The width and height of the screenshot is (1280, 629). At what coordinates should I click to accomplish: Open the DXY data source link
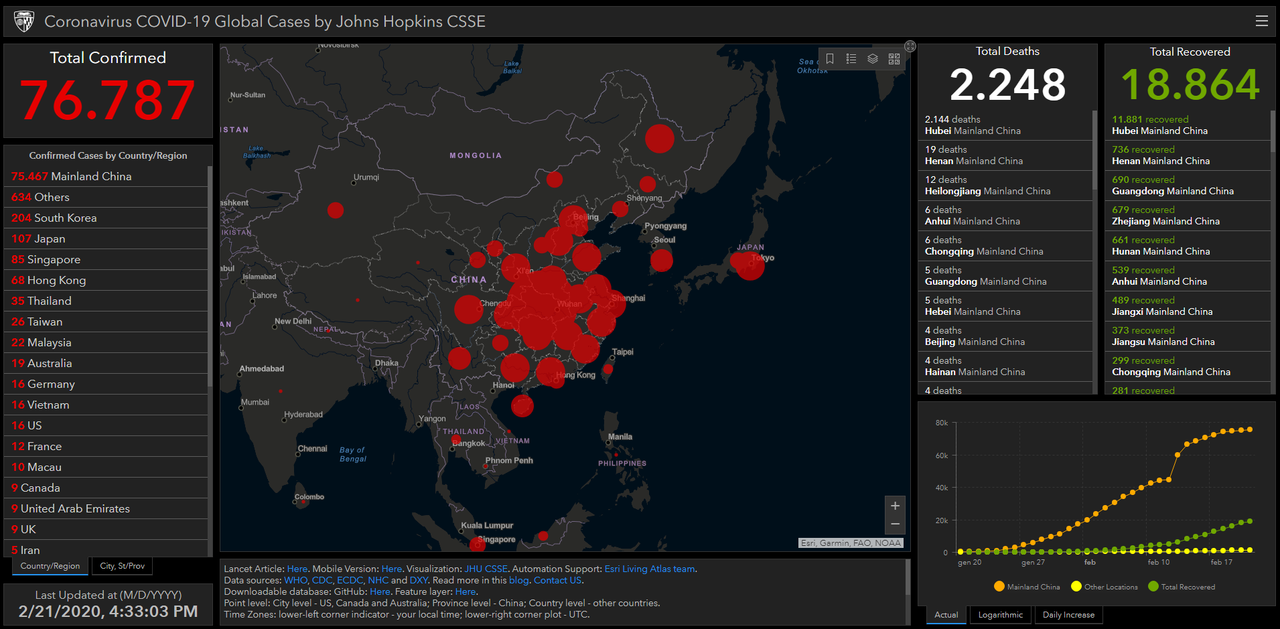(x=418, y=580)
